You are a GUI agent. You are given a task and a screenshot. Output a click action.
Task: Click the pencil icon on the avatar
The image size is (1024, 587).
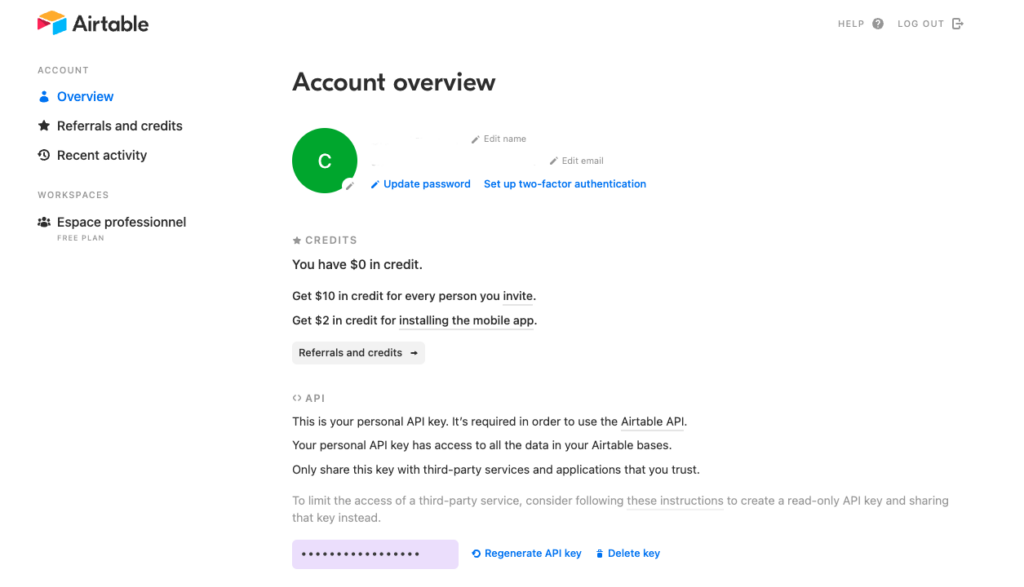[x=349, y=185]
